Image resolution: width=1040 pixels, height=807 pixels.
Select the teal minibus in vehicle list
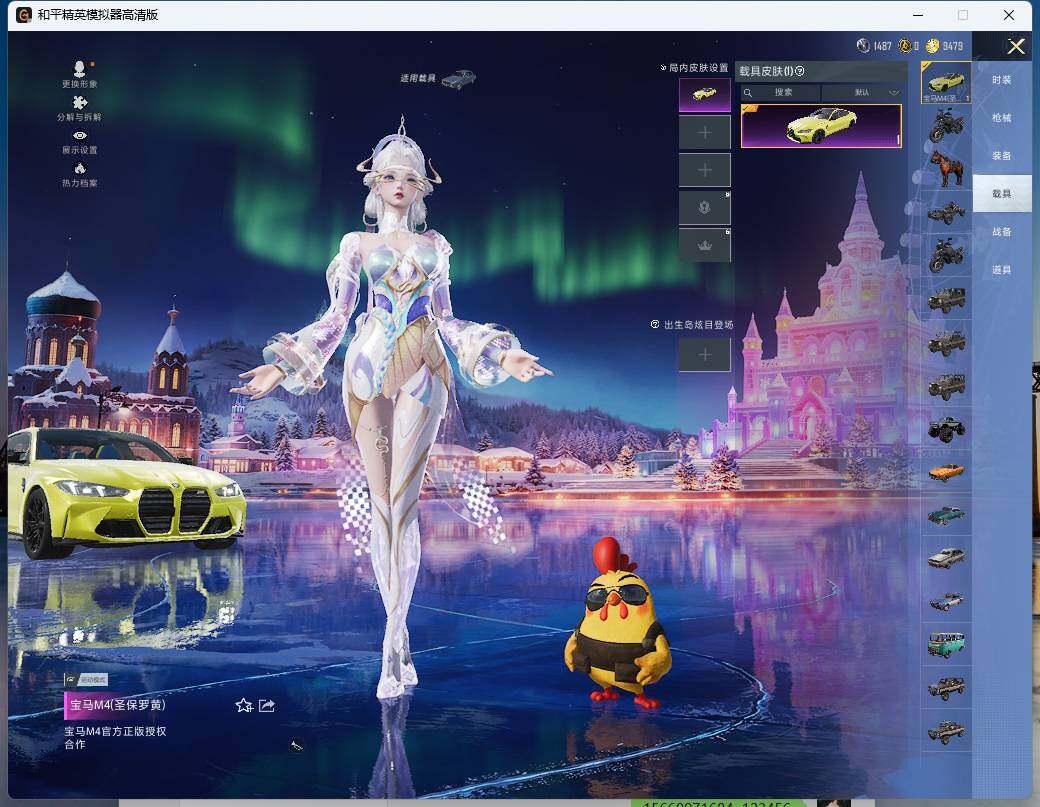coord(946,645)
